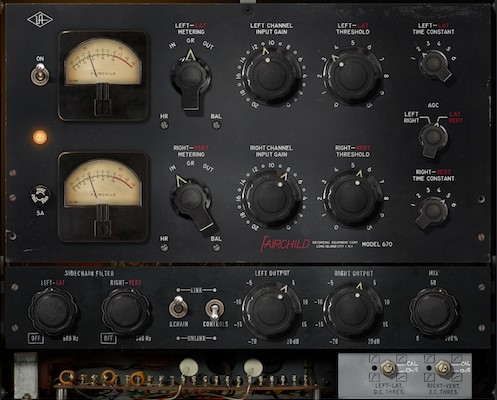The image size is (497, 400).
Task: Click OFF label under Right-Vert sidechain filter
Action: [109, 338]
